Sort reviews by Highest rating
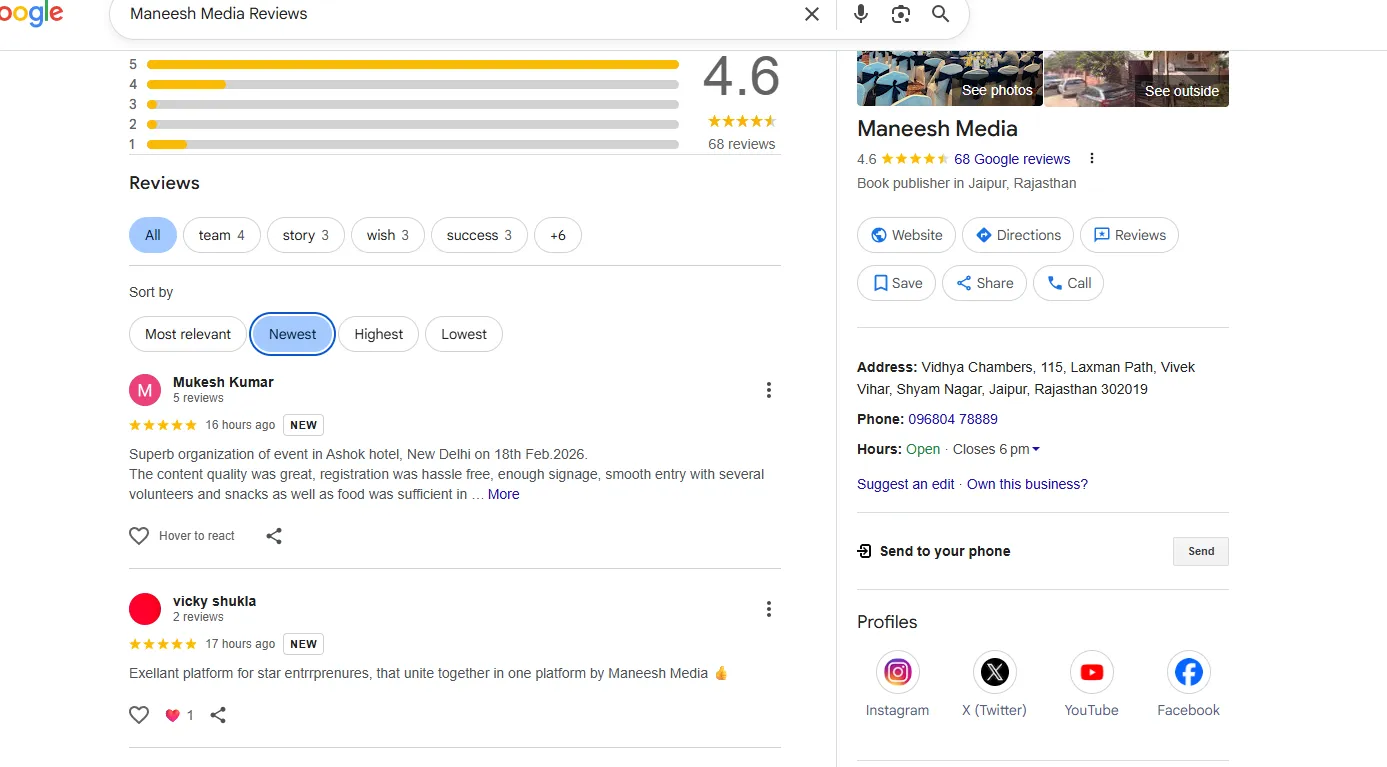 378,334
